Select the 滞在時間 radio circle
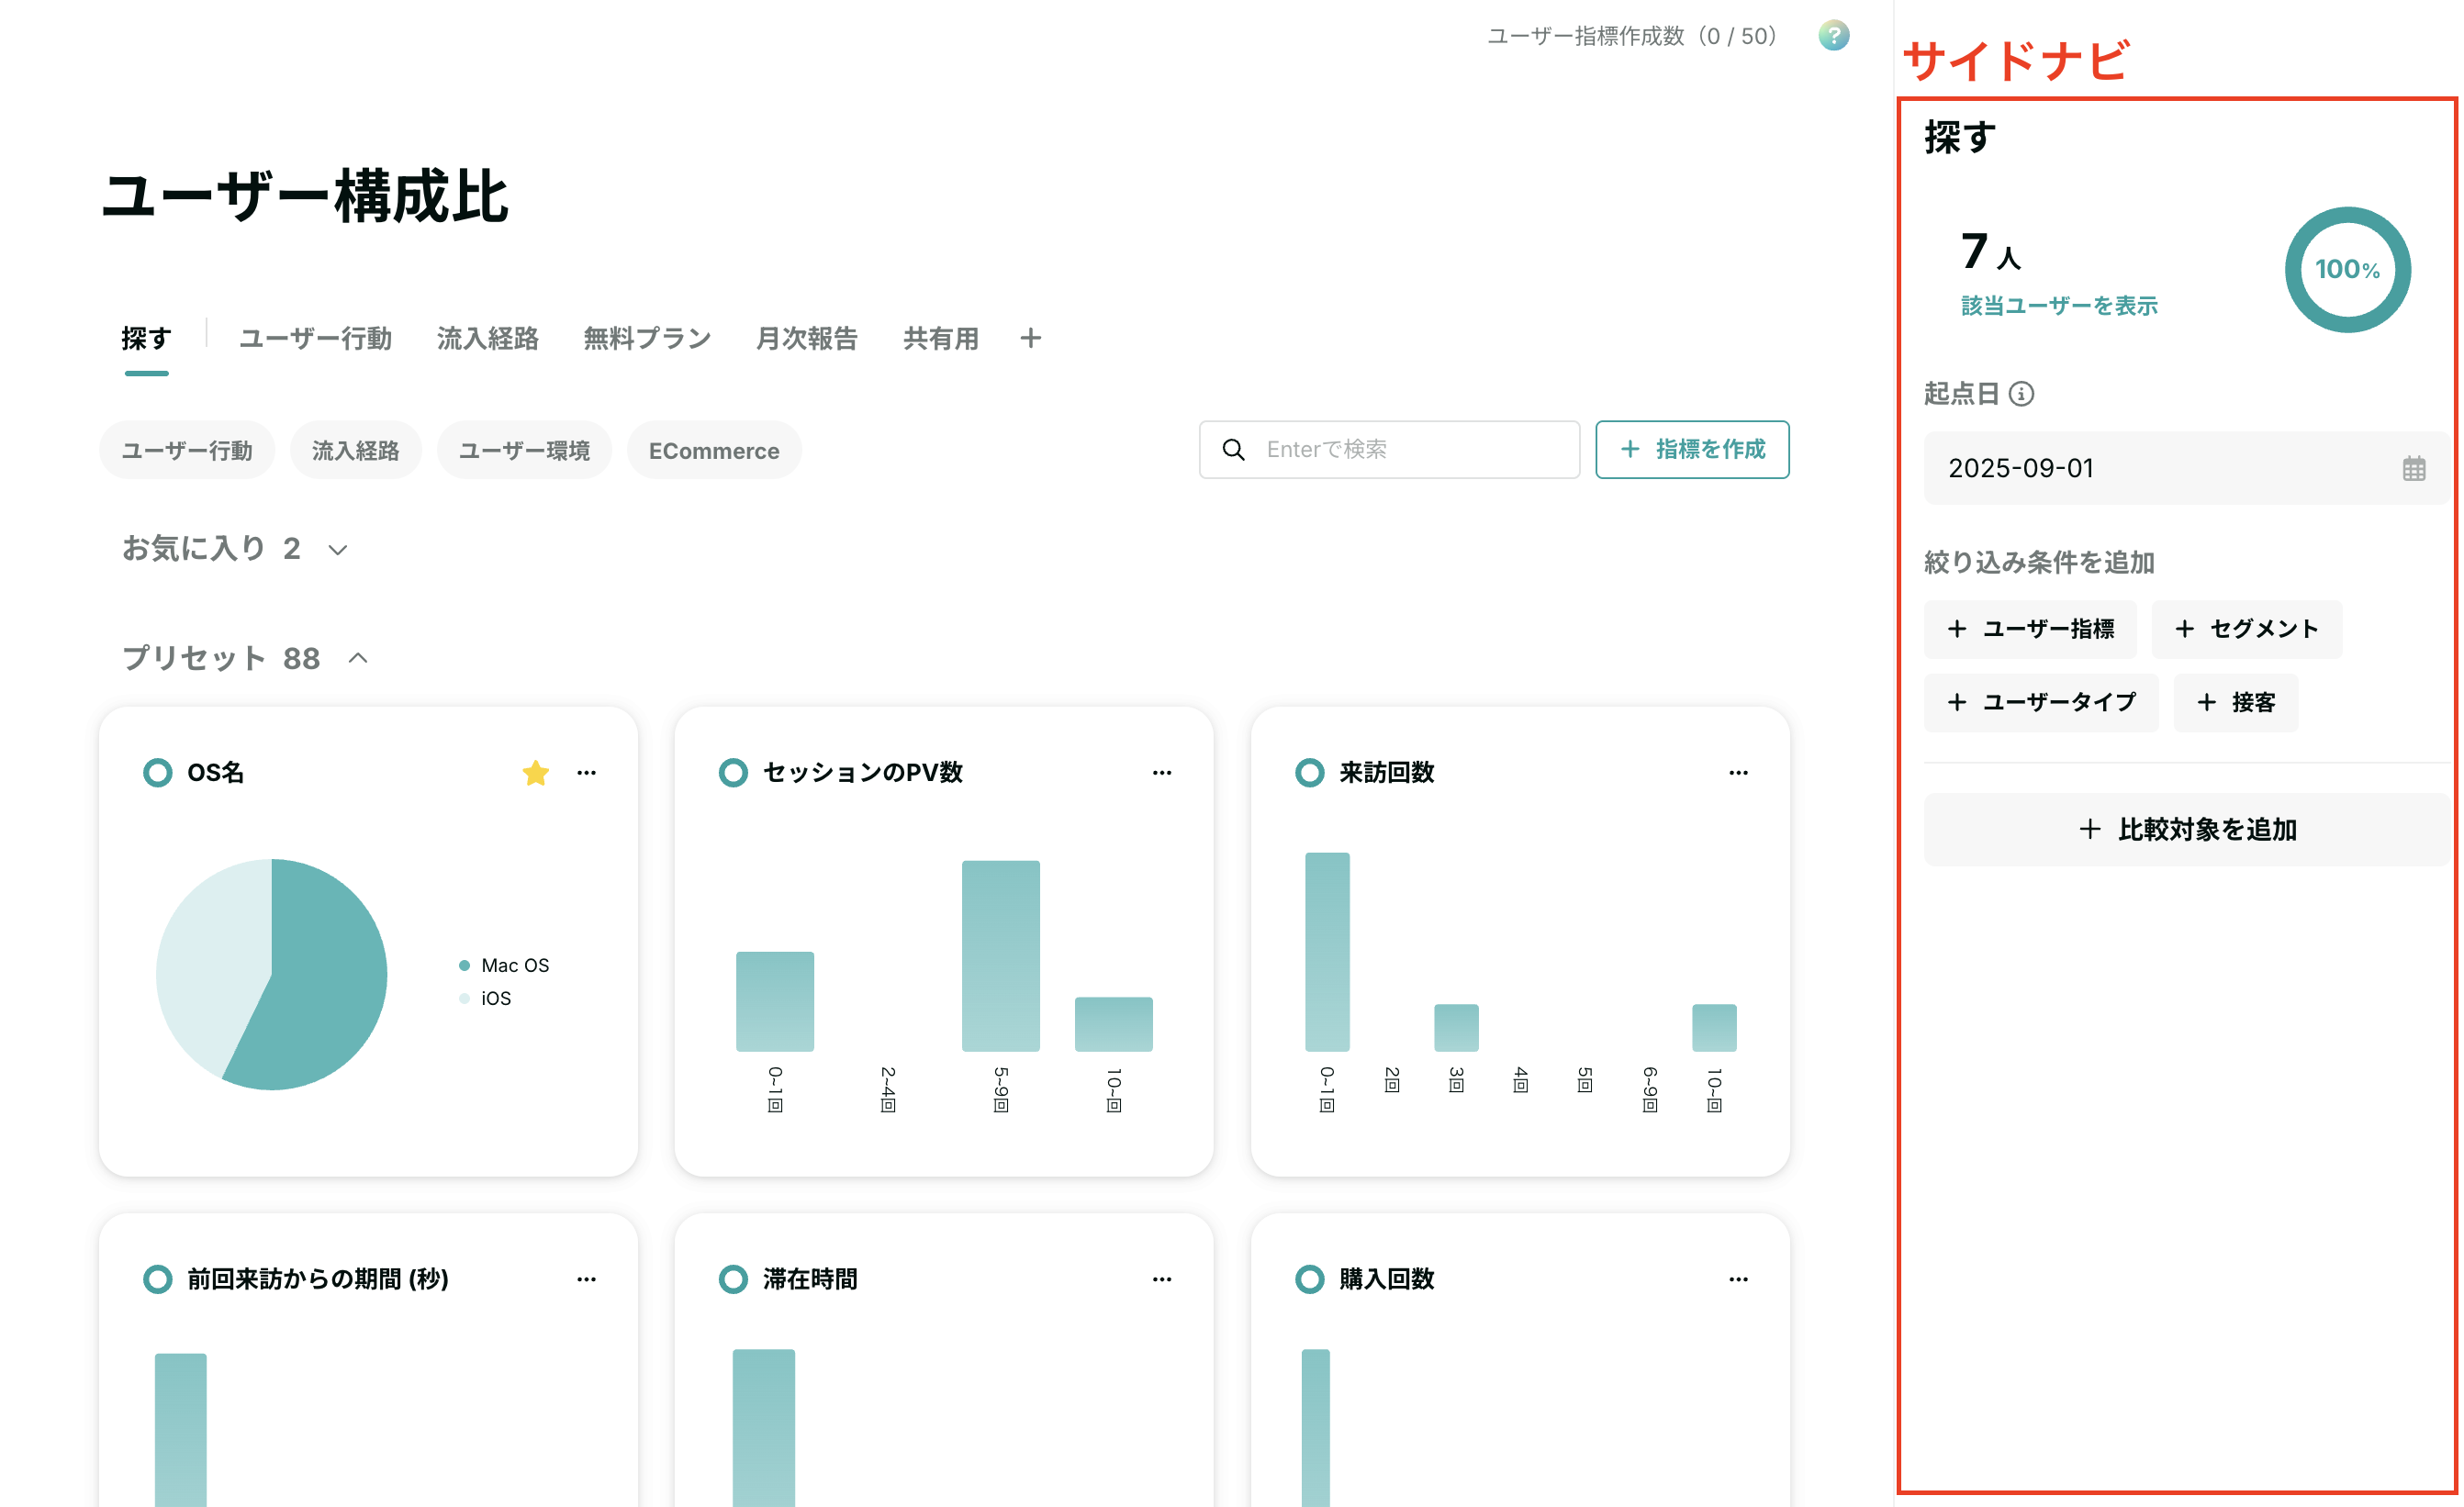Viewport: 2464px width, 1507px height. pos(733,1279)
